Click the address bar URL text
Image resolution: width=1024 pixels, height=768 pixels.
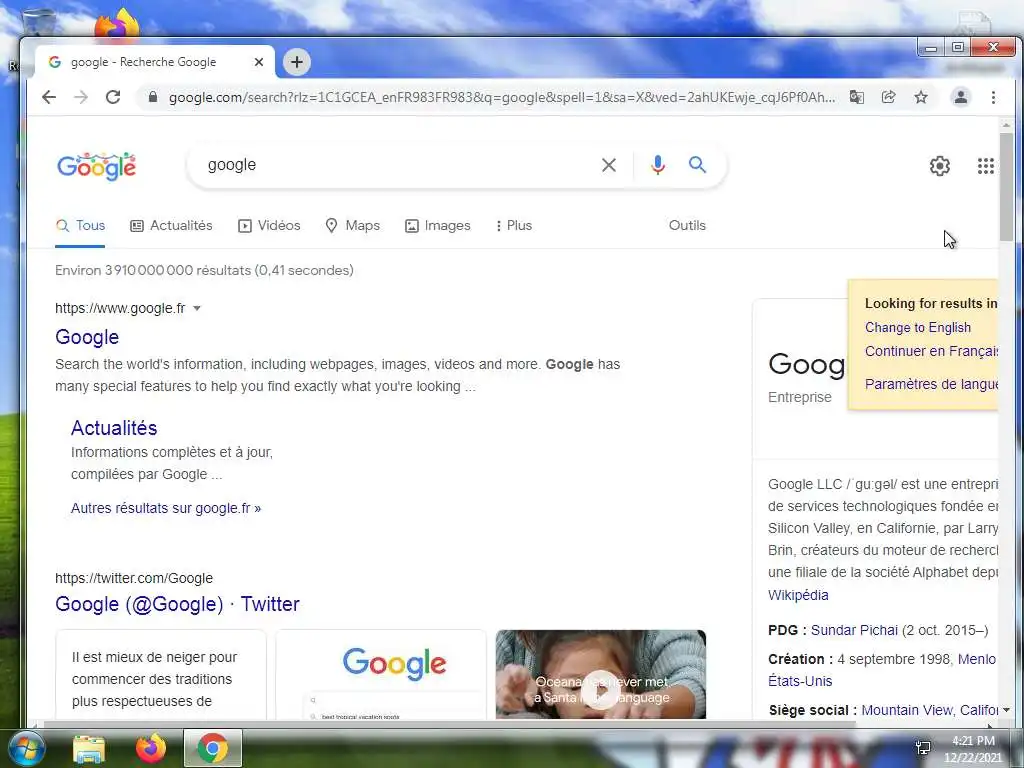(502, 97)
